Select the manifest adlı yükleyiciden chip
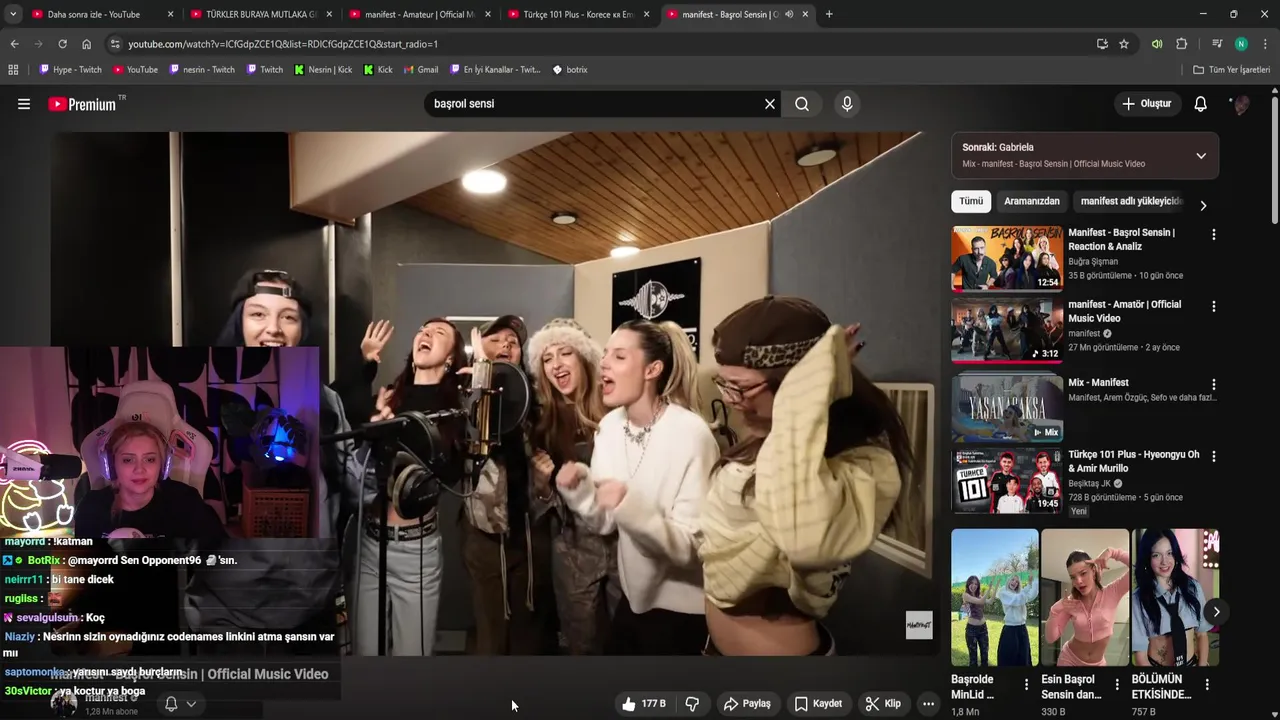 pos(1130,201)
